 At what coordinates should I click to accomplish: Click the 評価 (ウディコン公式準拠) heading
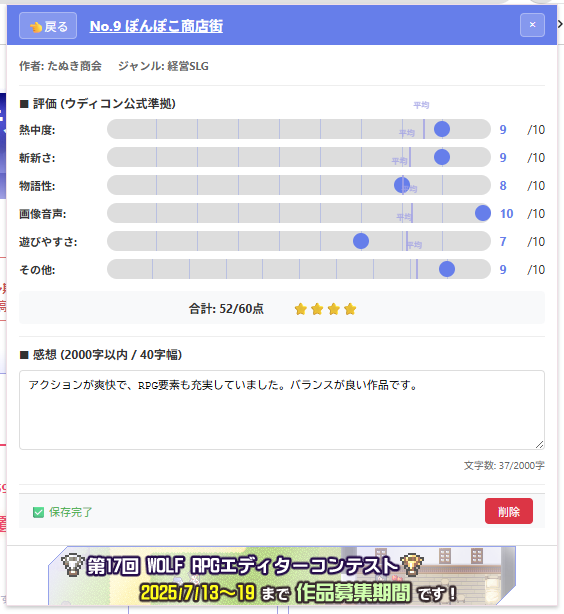(x=98, y=104)
